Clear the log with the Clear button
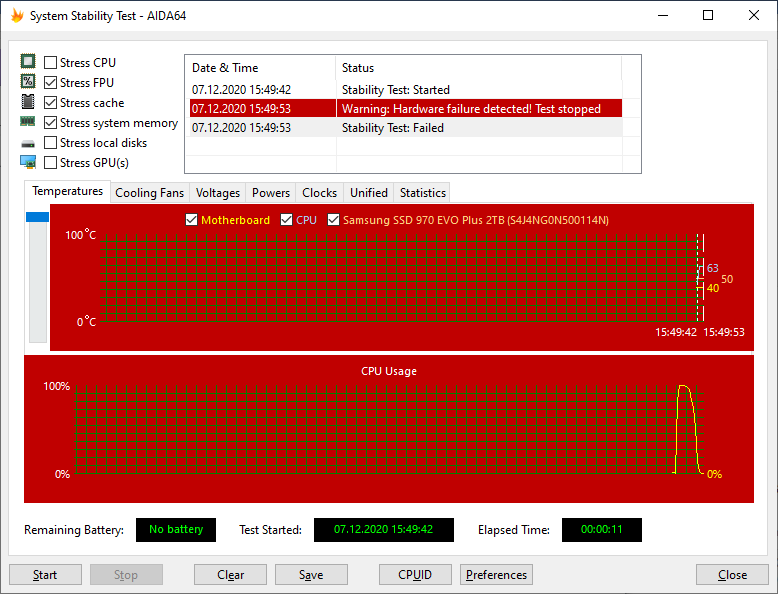Screen dimensions: 778x594 click(x=230, y=575)
